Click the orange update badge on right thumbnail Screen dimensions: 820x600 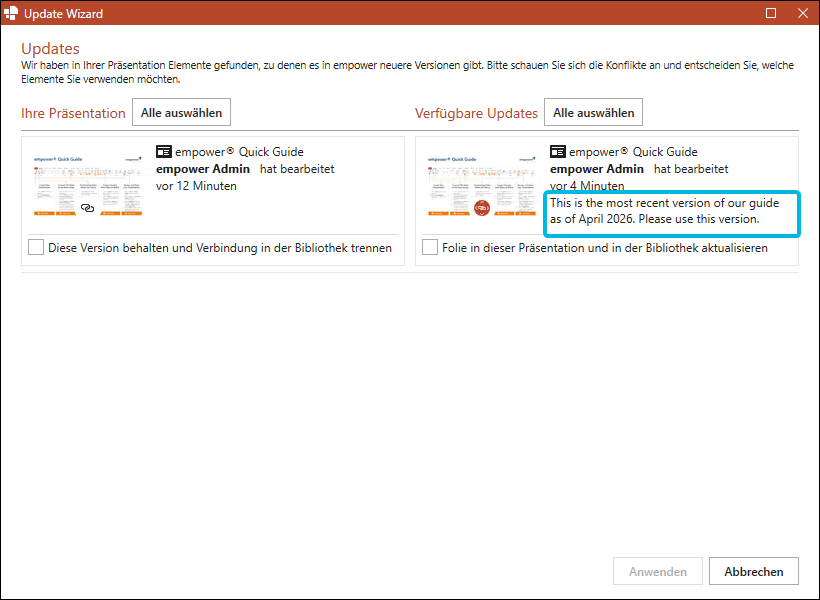[x=482, y=208]
